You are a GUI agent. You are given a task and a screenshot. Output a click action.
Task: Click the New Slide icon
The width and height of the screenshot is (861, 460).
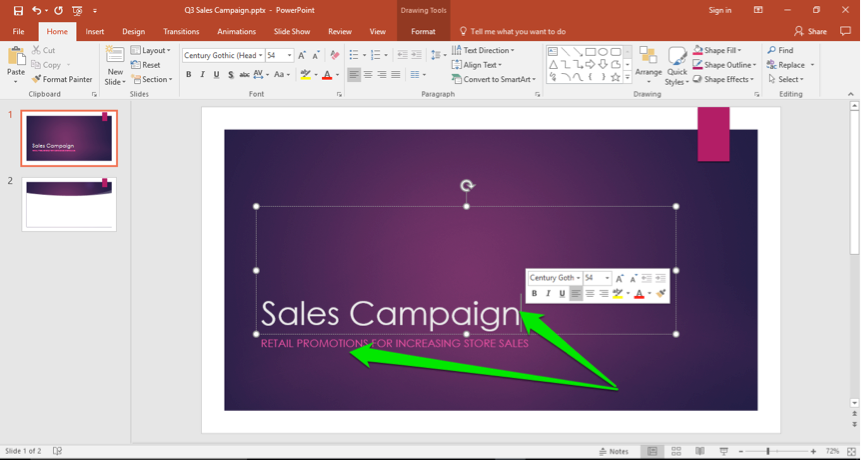[x=115, y=55]
